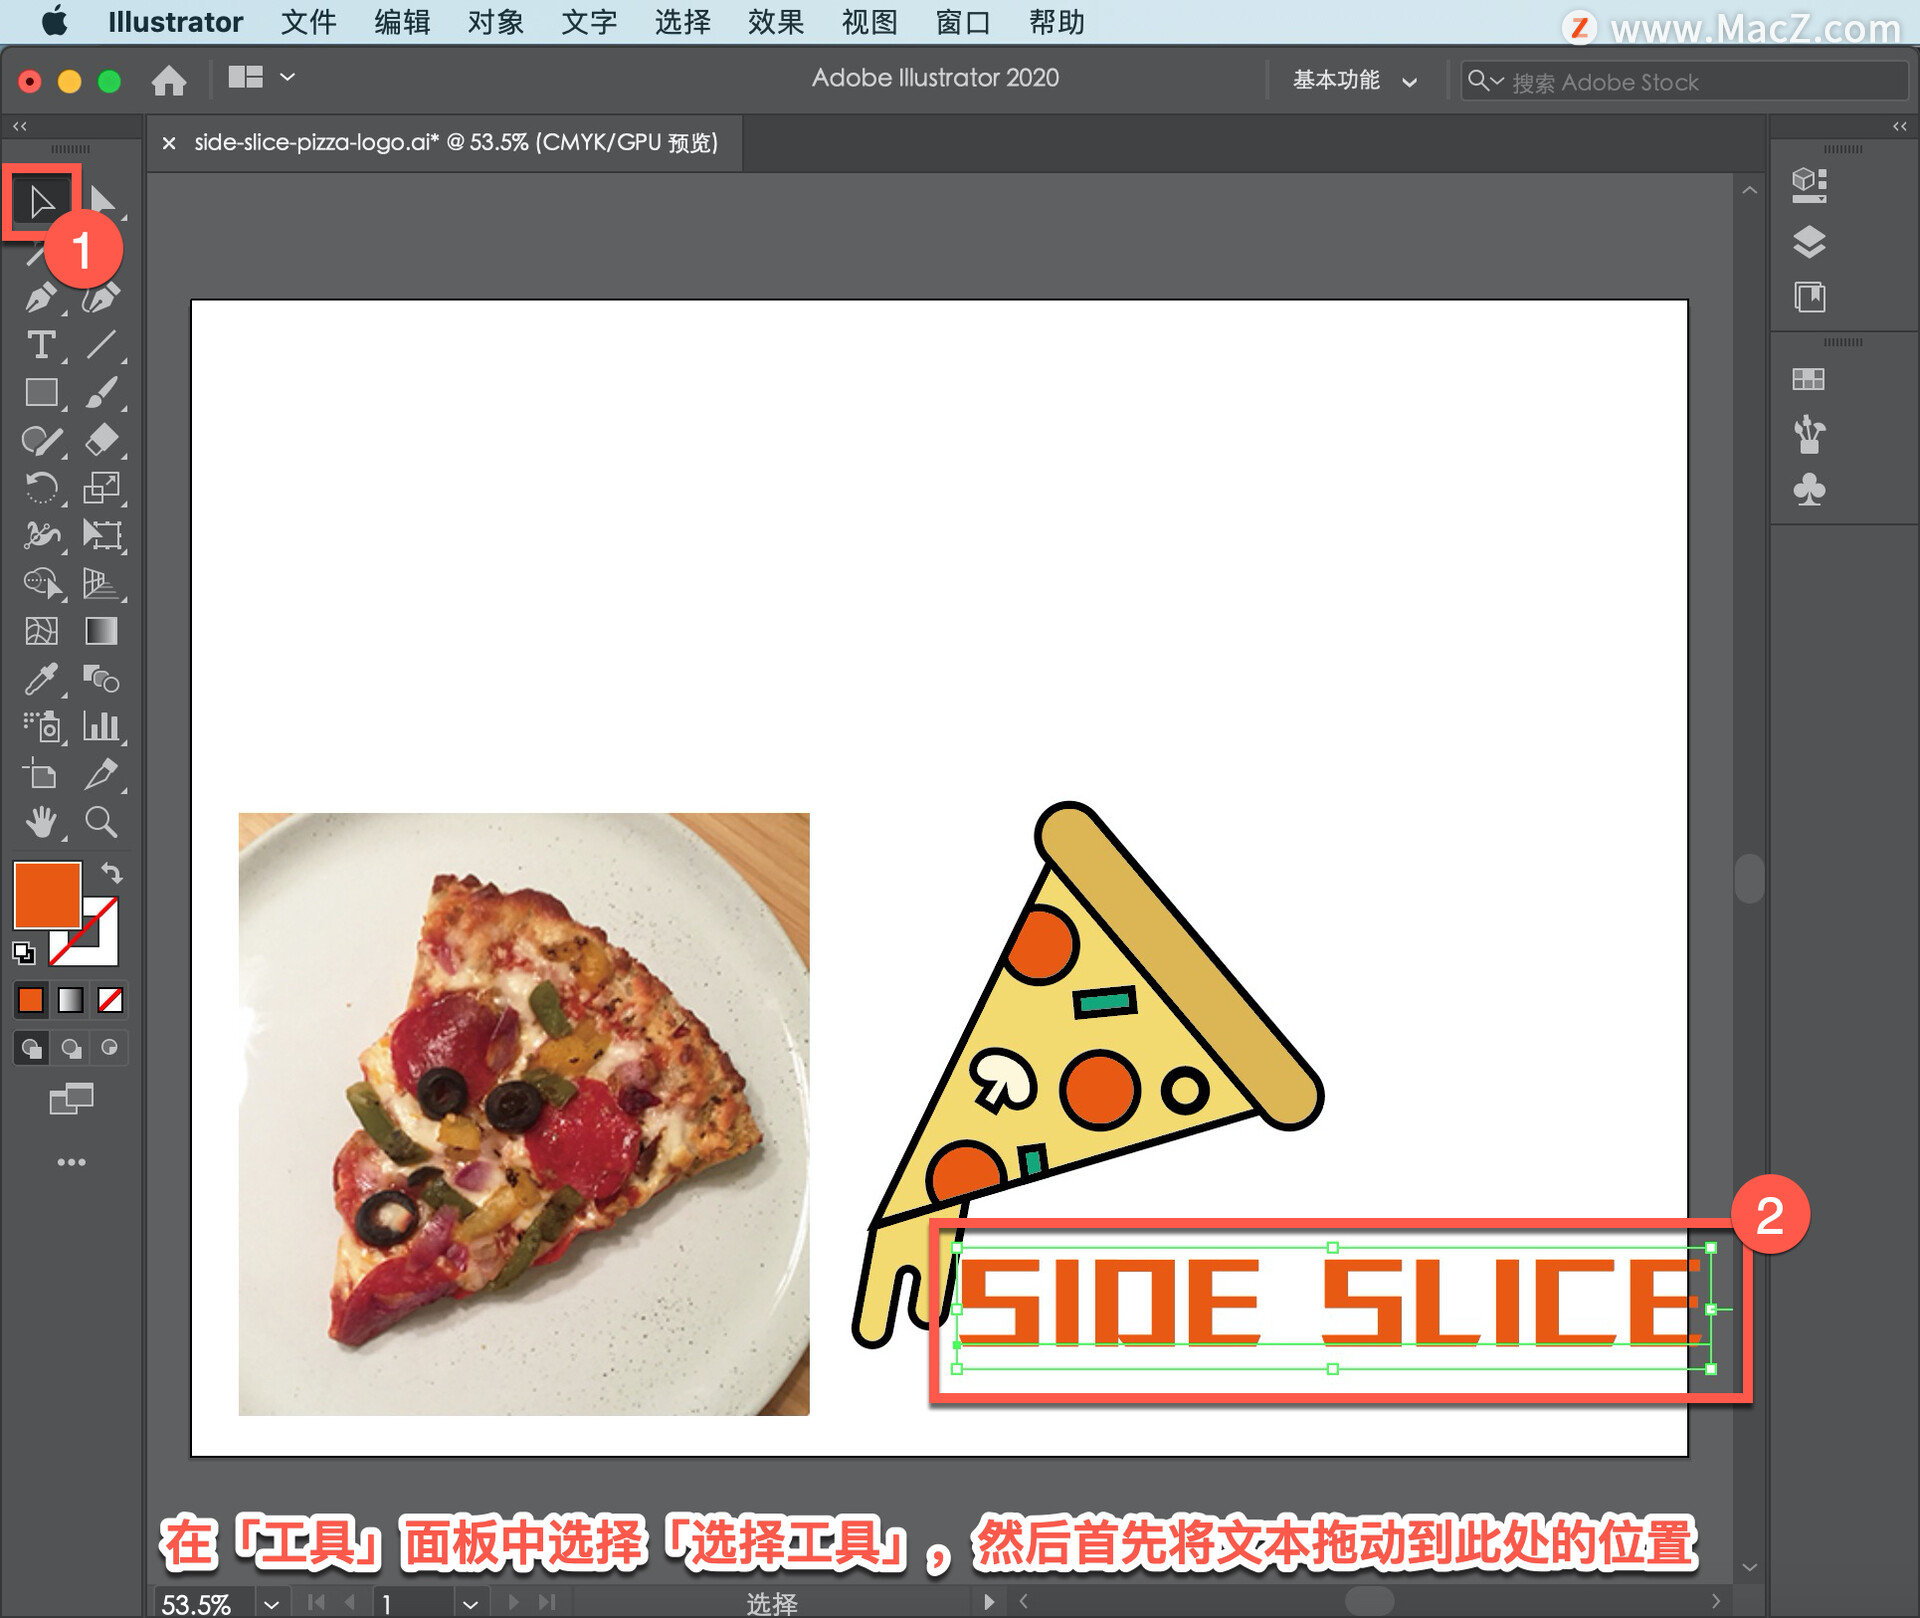Select the Paintbrush tool
Image resolution: width=1920 pixels, height=1618 pixels.
(101, 393)
